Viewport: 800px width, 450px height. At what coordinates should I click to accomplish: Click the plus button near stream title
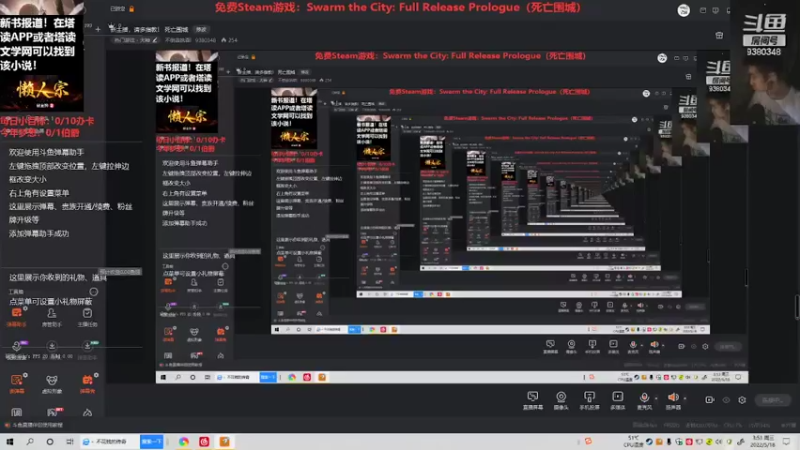[98, 30]
